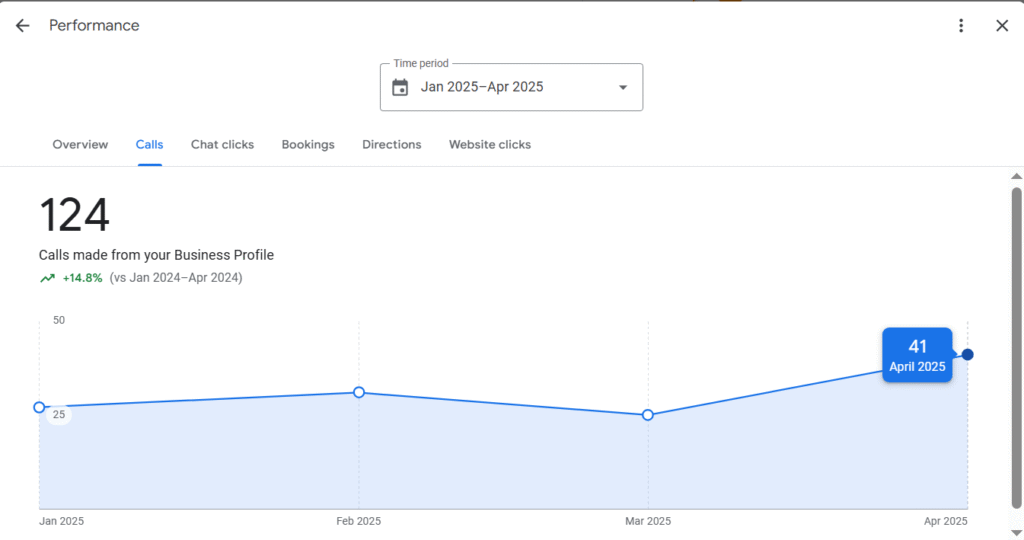Click the vertical scrollbar thumb

point(1016,348)
